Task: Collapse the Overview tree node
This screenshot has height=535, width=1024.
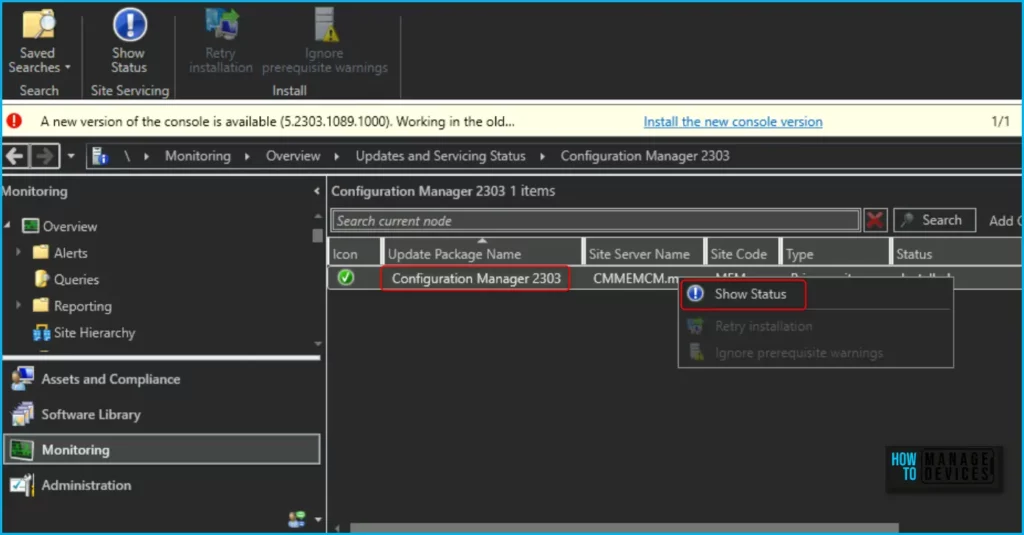Action: pyautogui.click(x=7, y=225)
